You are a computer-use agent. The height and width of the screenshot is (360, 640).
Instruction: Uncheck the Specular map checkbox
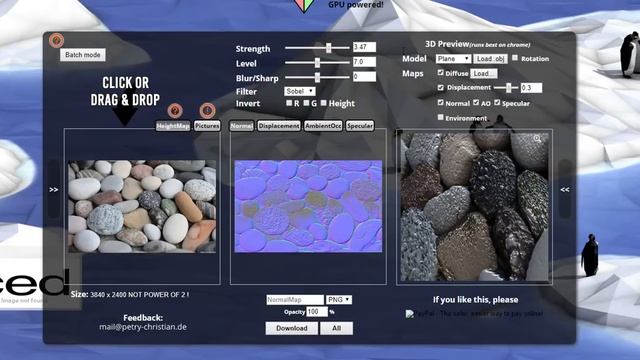tap(497, 102)
